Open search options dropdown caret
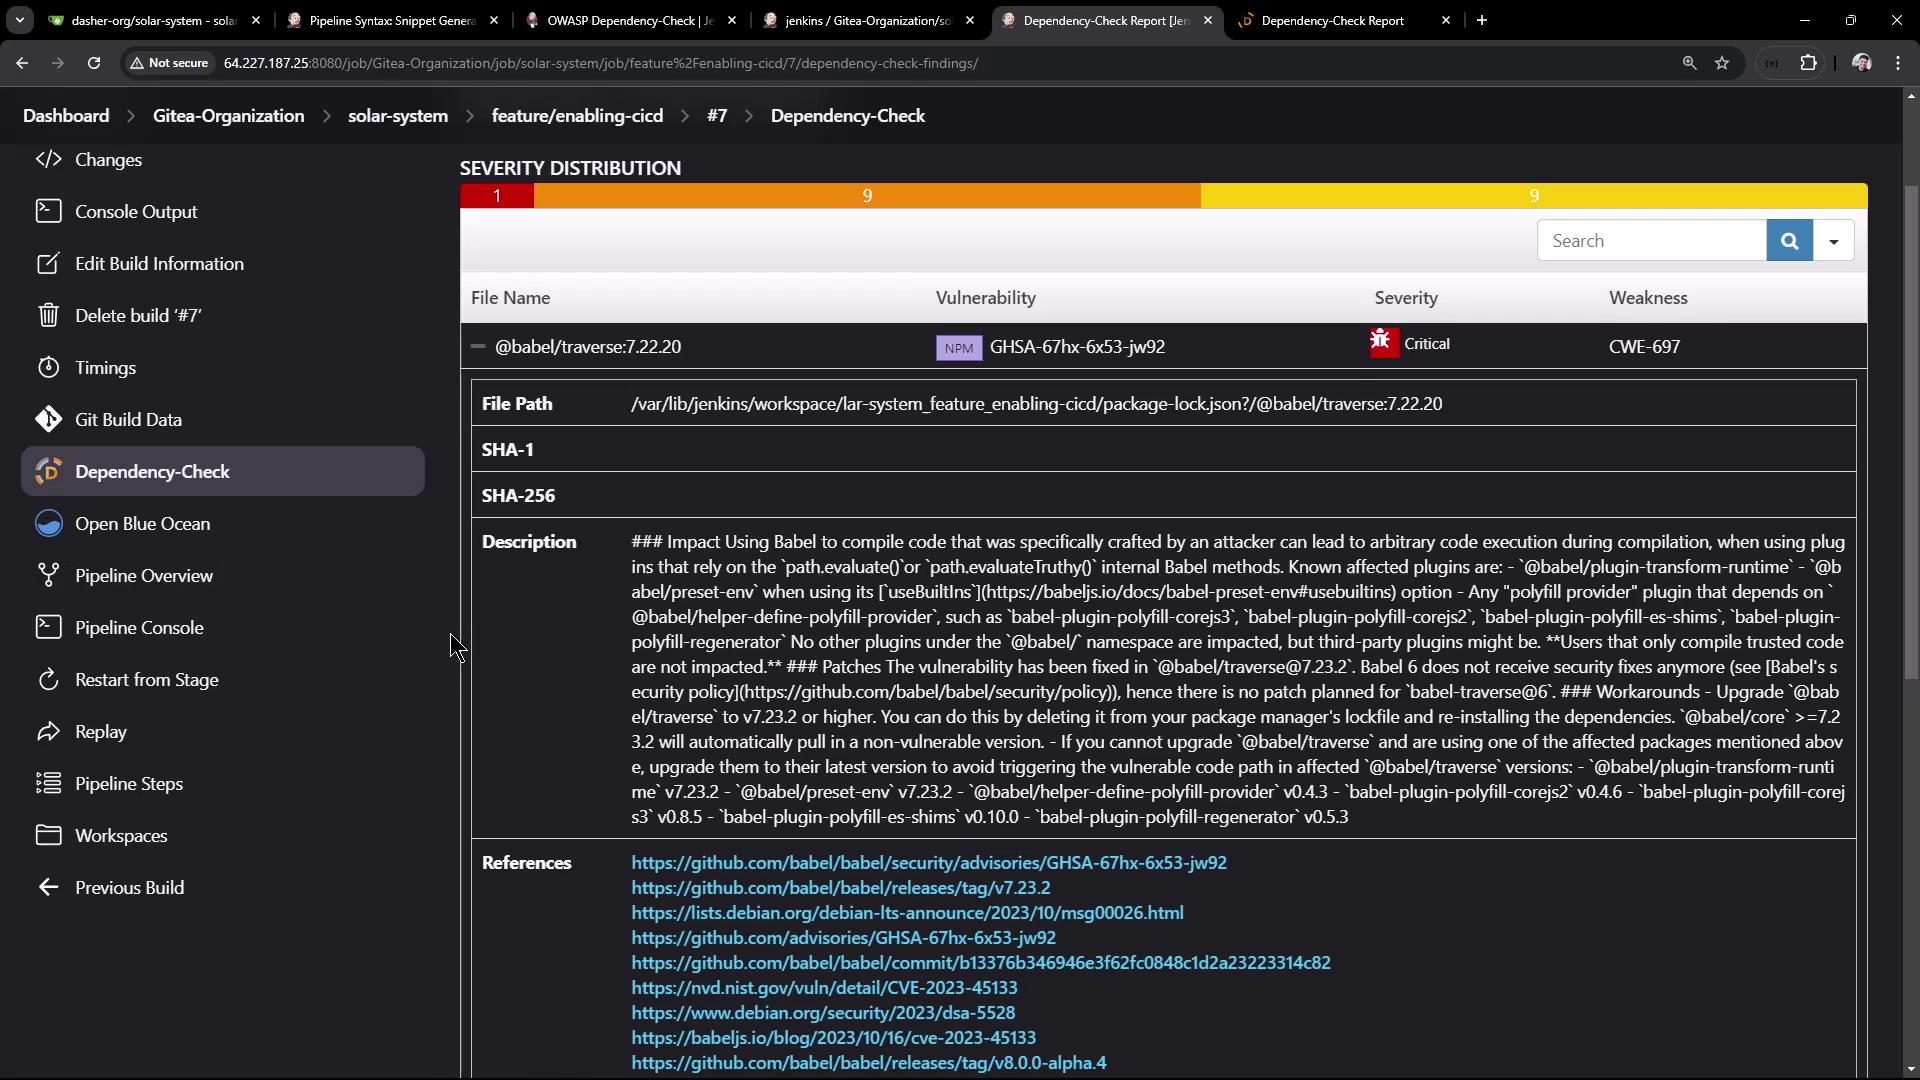 pos(1833,241)
